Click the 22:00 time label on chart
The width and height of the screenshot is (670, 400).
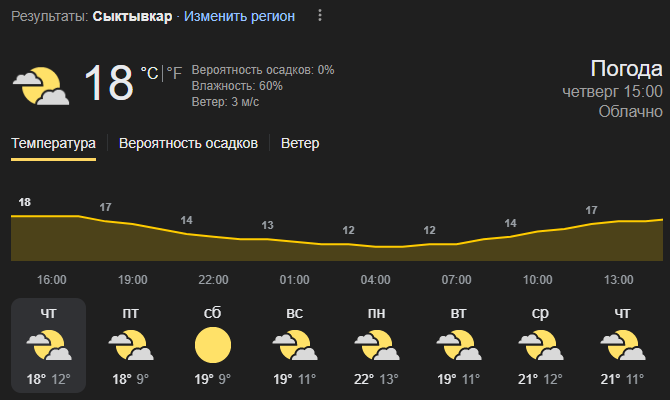click(213, 280)
